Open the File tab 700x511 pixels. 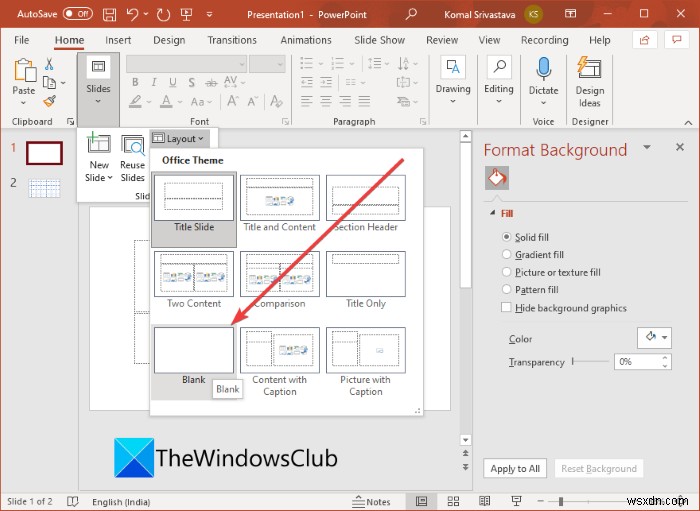pos(21,40)
